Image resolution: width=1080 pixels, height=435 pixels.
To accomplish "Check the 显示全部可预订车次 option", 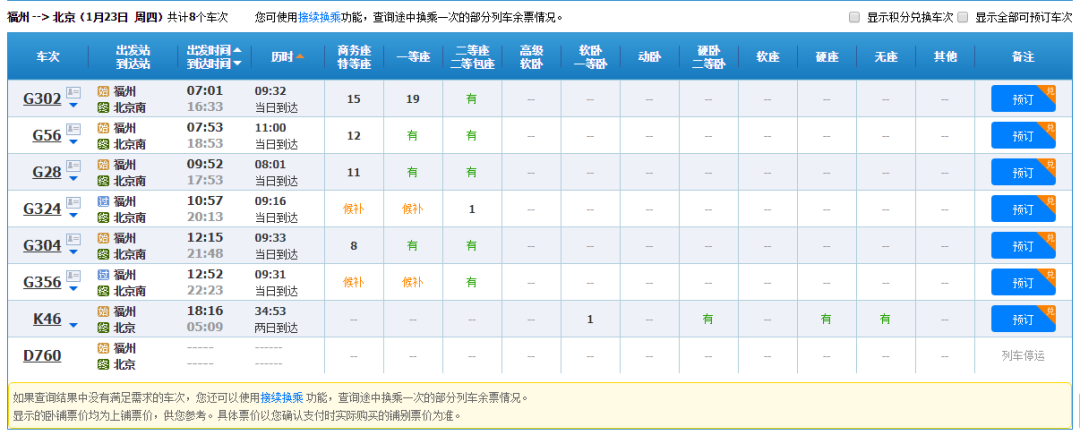I will pos(962,17).
